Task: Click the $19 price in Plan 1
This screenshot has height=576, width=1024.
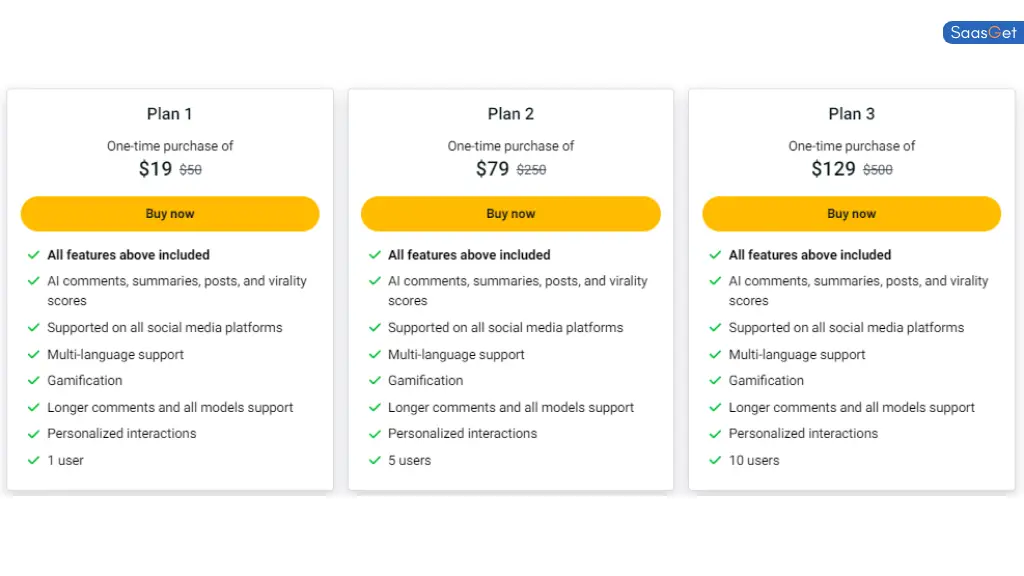Action: coord(155,169)
